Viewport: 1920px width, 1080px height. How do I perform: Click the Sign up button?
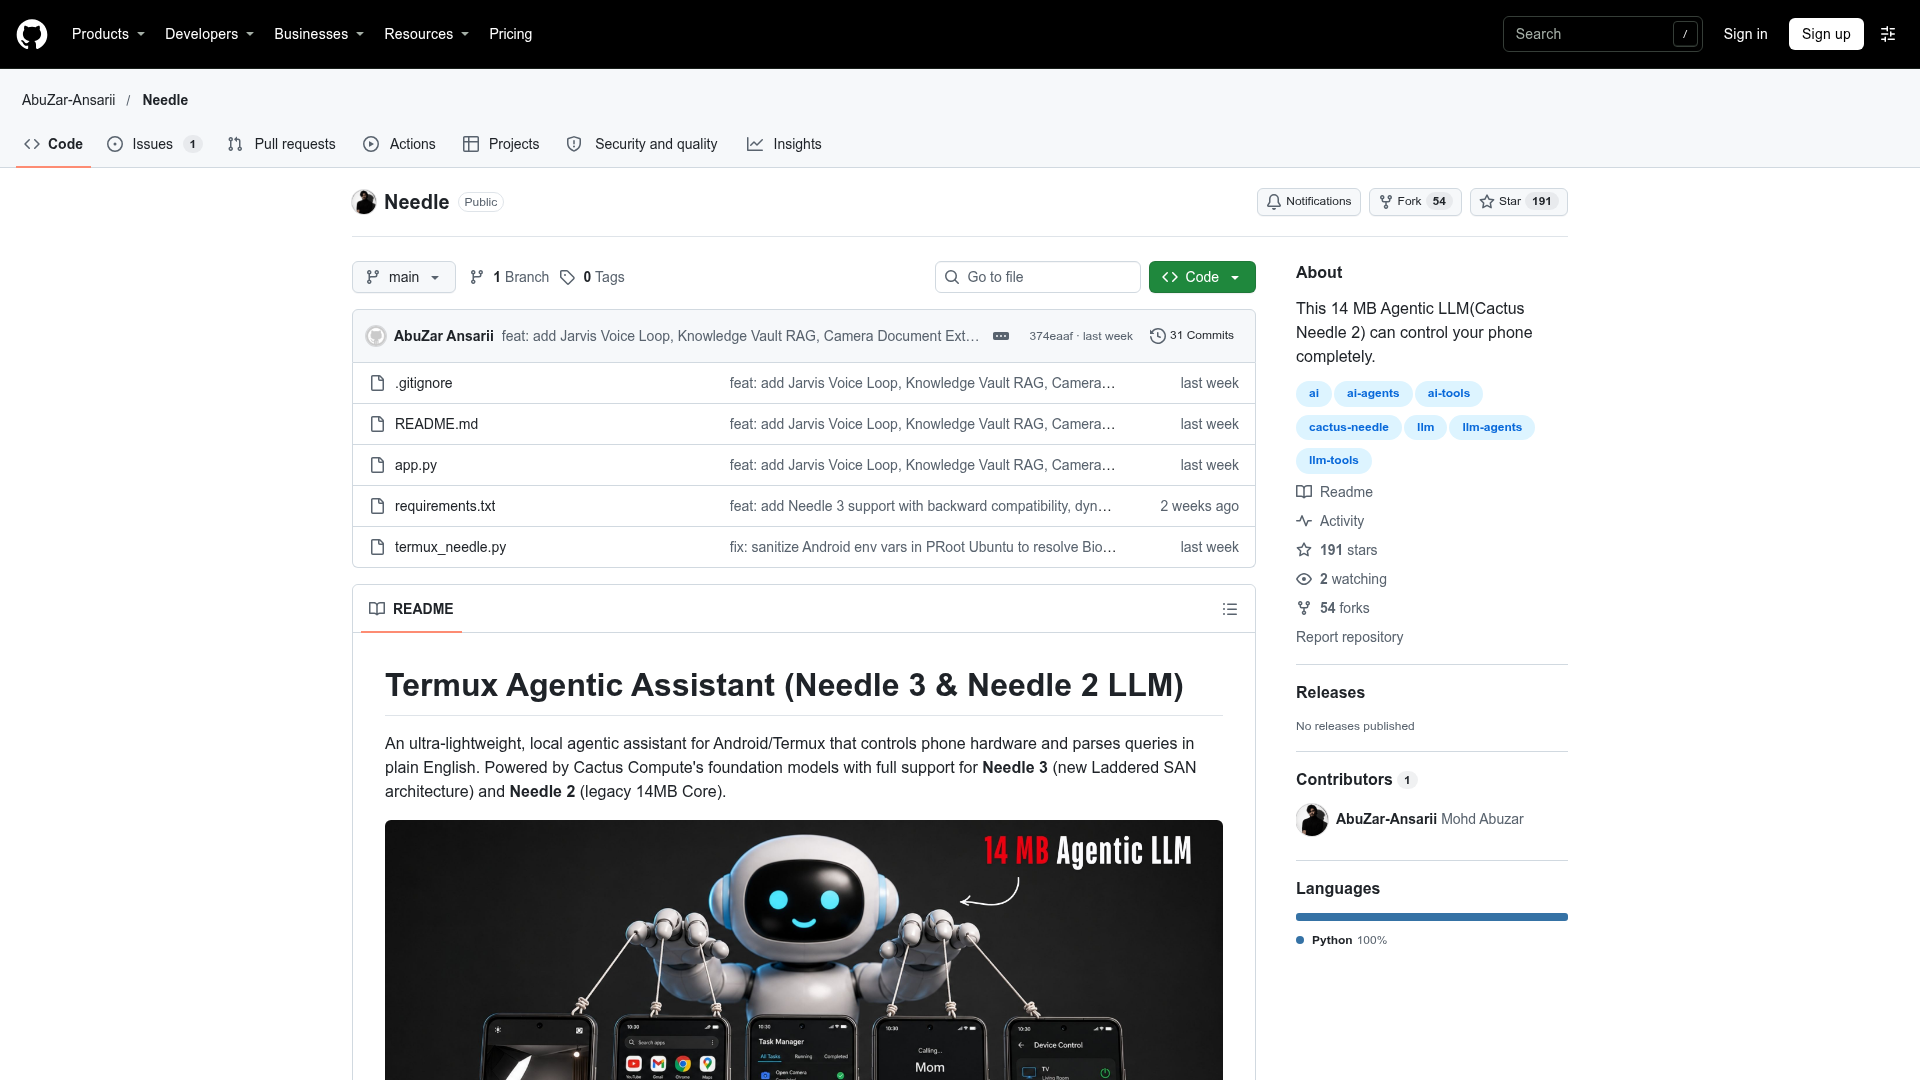click(x=1826, y=34)
